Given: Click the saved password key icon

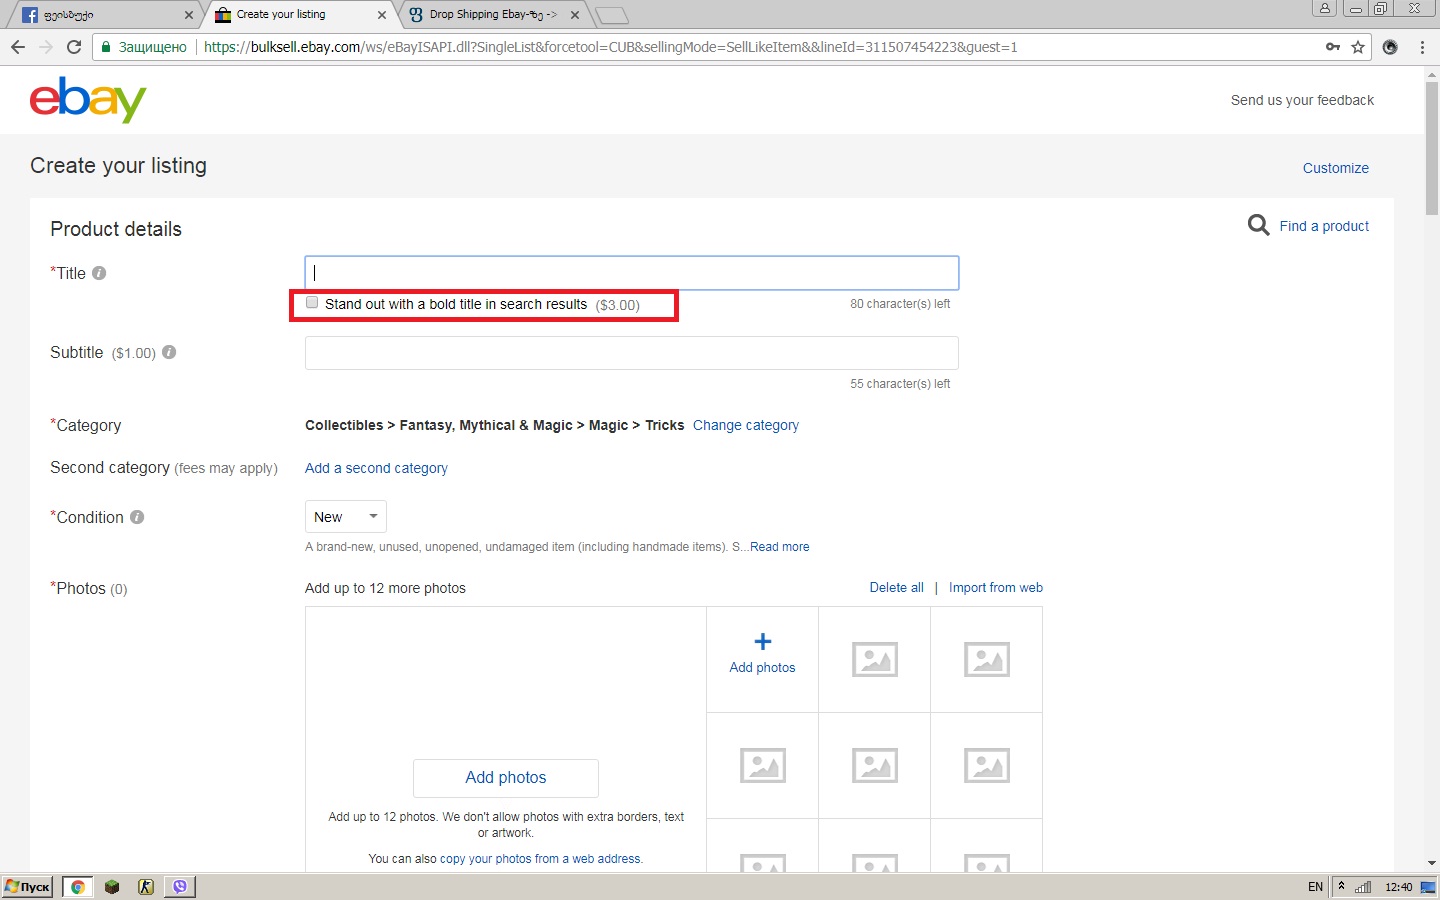Looking at the screenshot, I should pyautogui.click(x=1333, y=47).
